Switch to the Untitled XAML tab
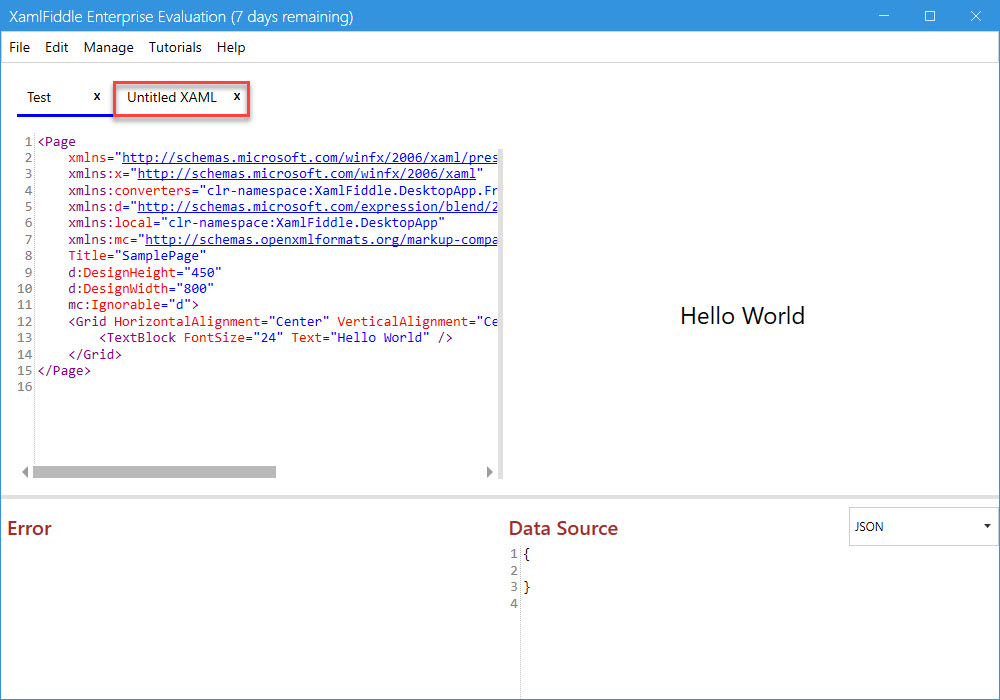Screen dimensions: 1000x700 pos(172,98)
